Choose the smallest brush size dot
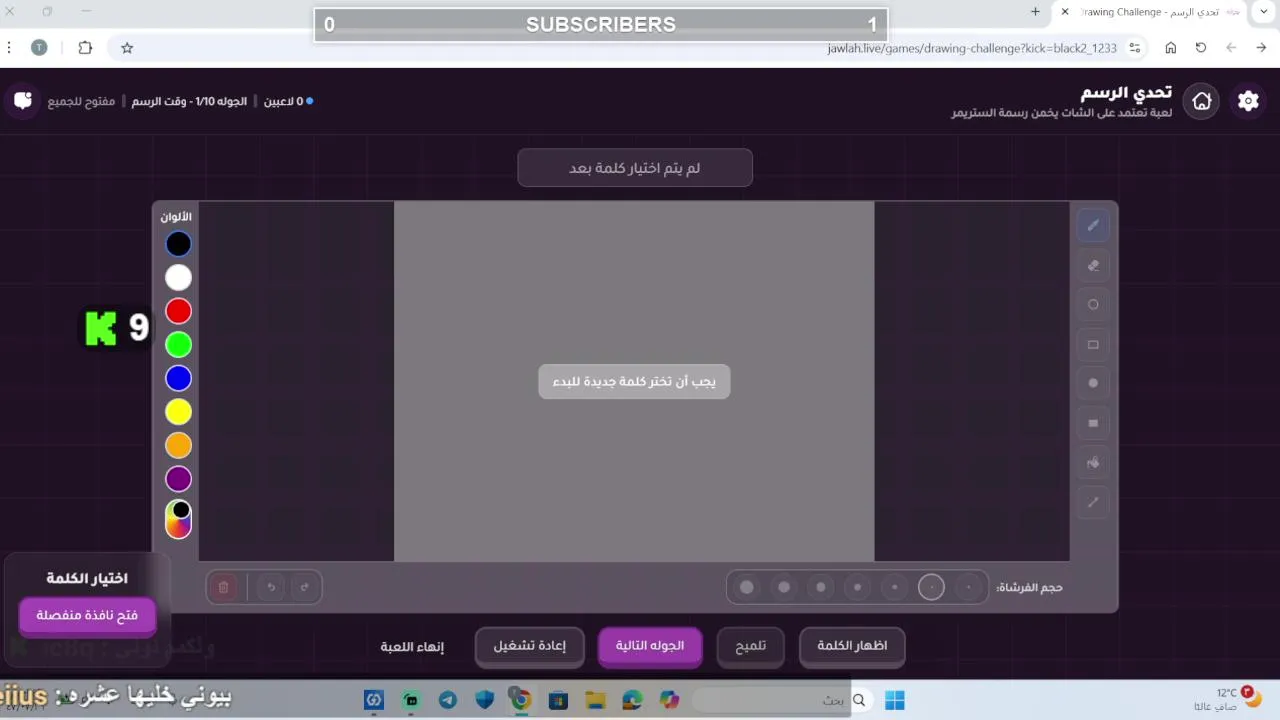 pos(968,587)
